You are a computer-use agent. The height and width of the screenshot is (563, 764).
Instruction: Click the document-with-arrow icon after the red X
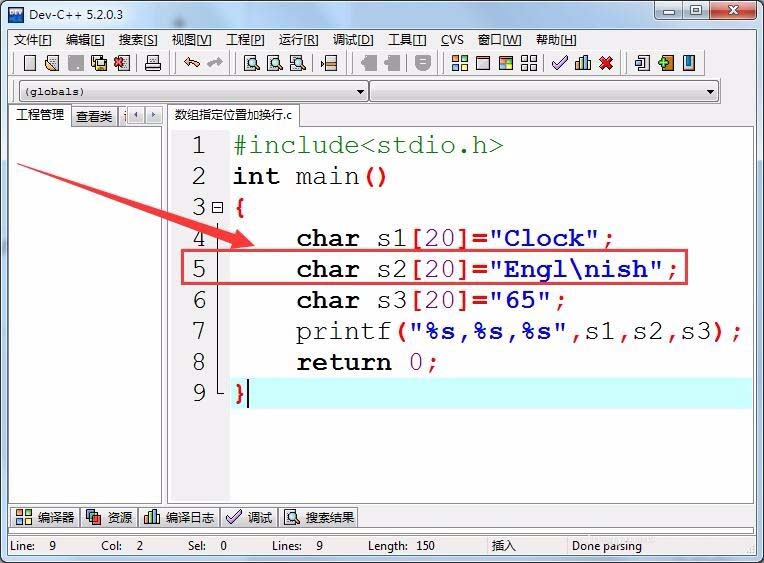642,63
